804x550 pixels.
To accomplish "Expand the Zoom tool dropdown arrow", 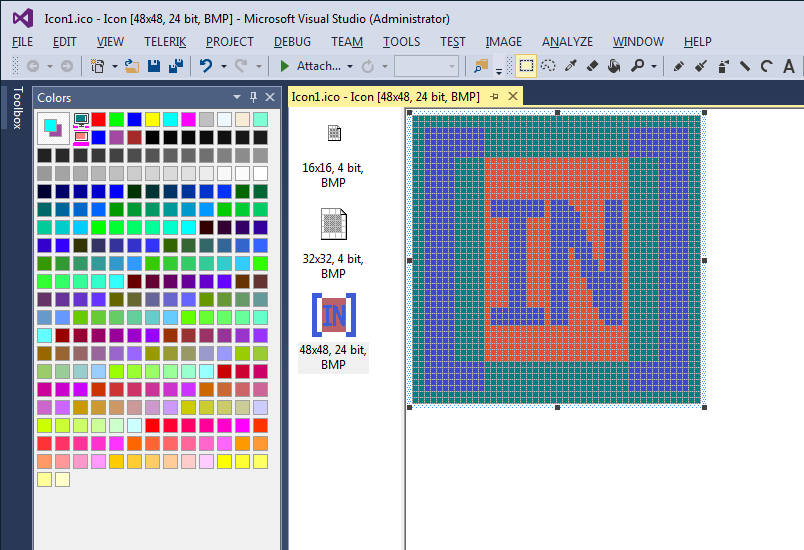I will pos(654,66).
